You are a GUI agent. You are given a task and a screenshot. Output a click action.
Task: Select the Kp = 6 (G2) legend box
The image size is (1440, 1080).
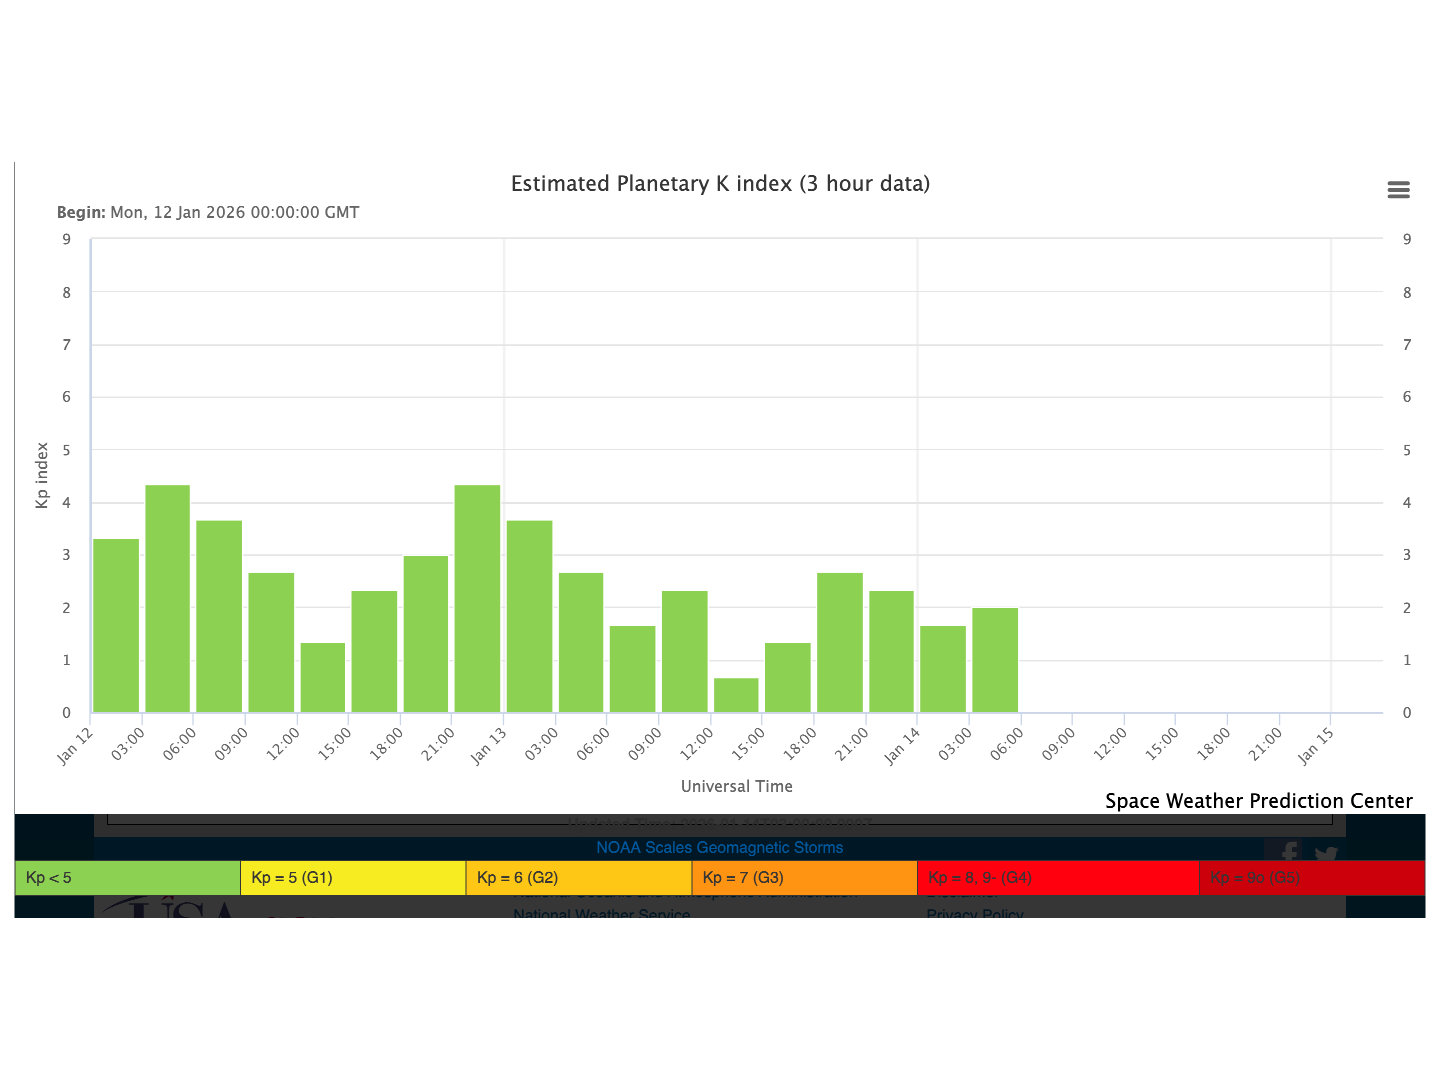[x=578, y=878]
